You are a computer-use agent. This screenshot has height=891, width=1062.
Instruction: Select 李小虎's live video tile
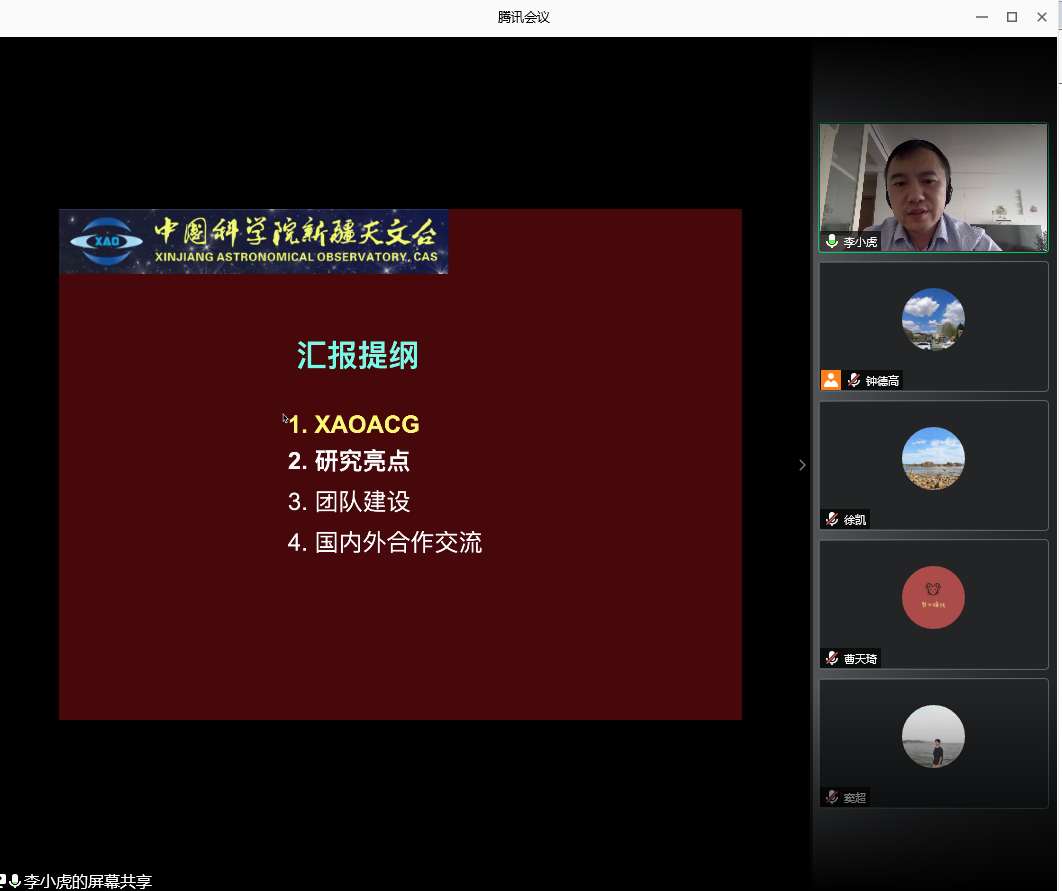932,187
